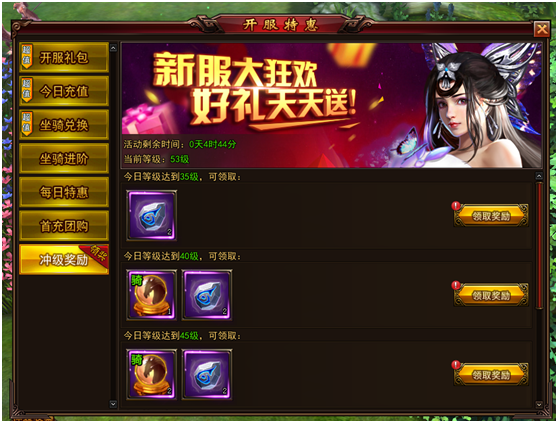This screenshot has width=558, height=423.
Task: Click the sidebar scroll up arrow
Action: coord(113,48)
